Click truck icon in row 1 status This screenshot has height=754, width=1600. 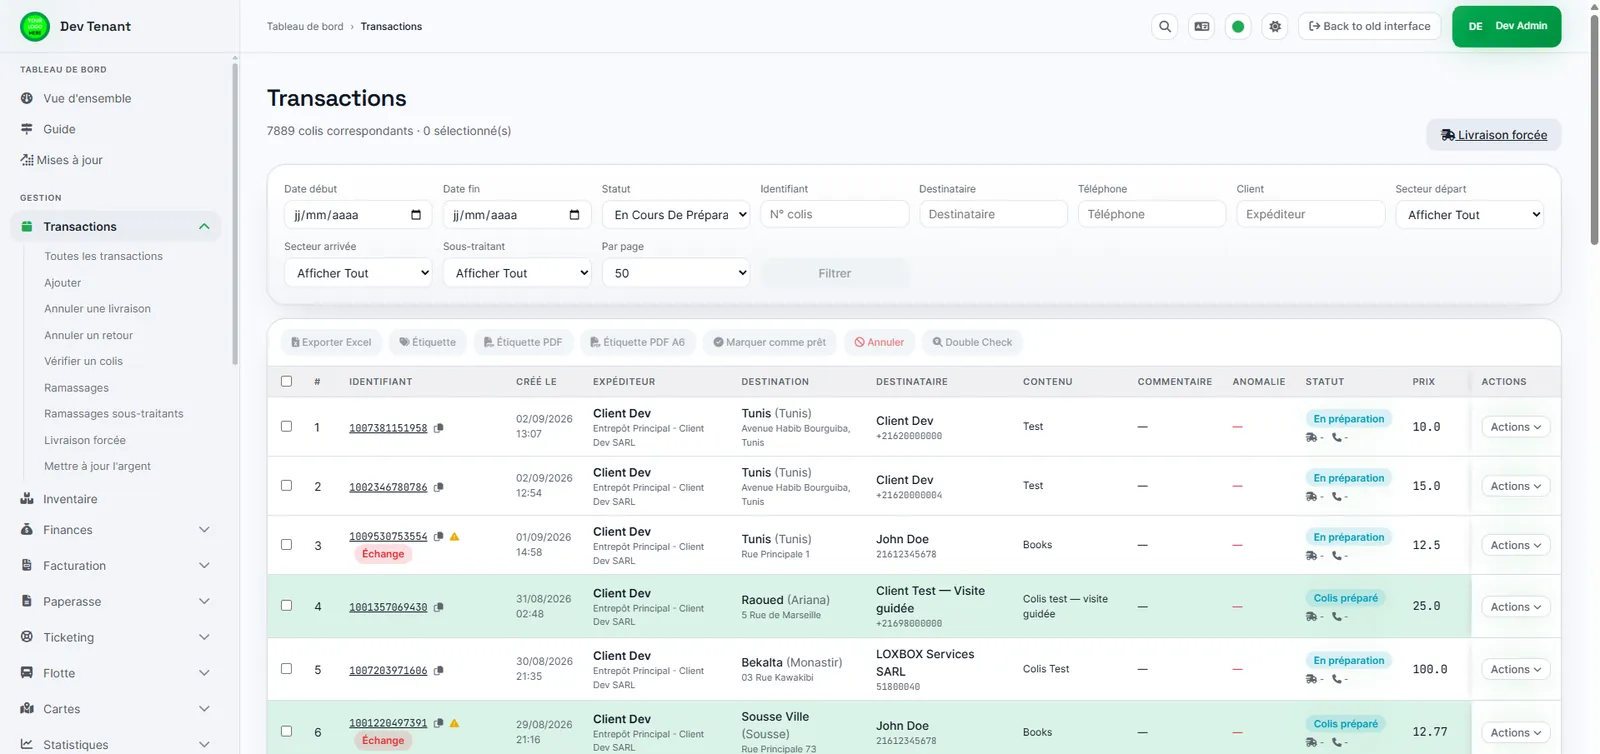[1311, 437]
